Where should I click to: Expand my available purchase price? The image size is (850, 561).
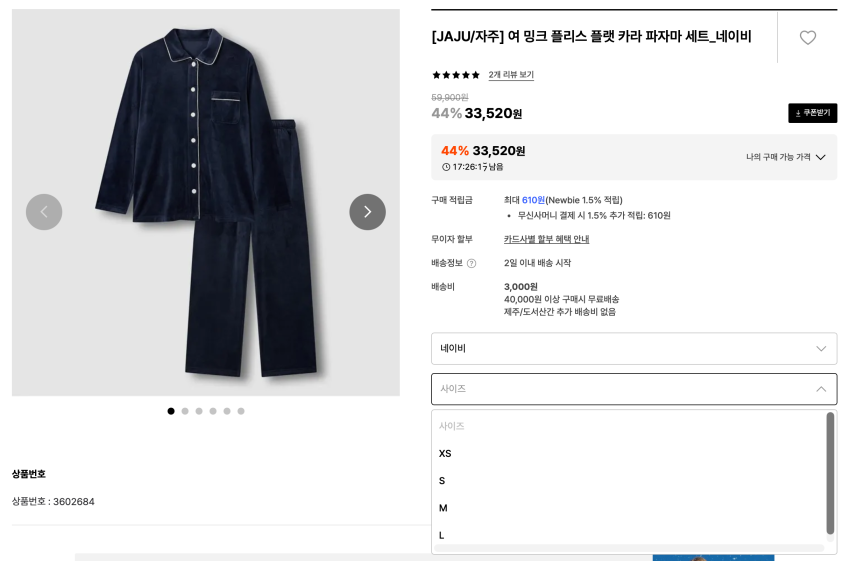pos(786,157)
